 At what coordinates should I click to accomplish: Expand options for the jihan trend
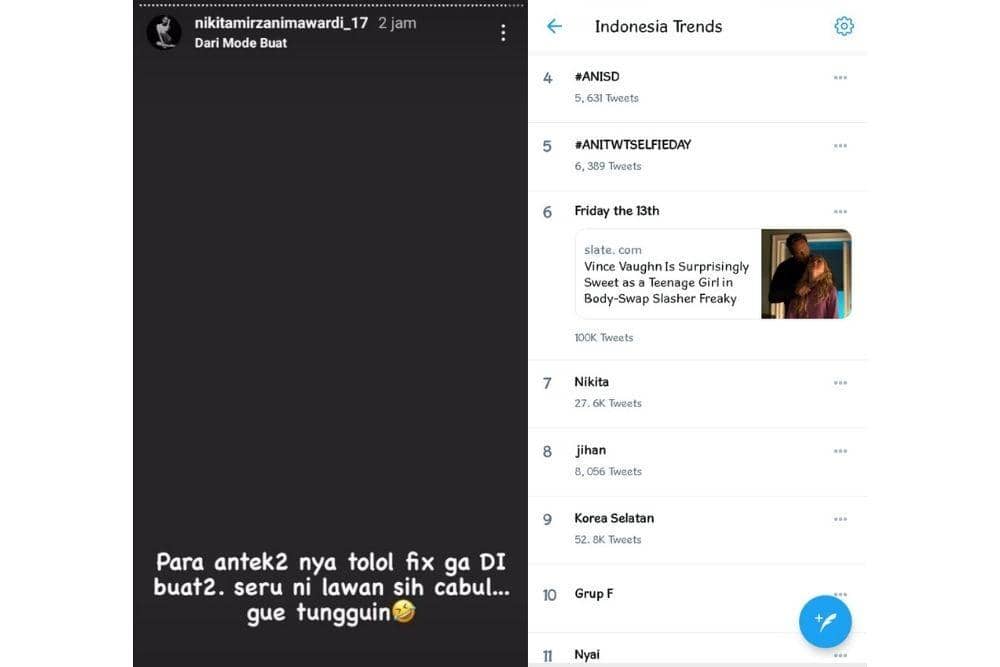click(x=841, y=451)
